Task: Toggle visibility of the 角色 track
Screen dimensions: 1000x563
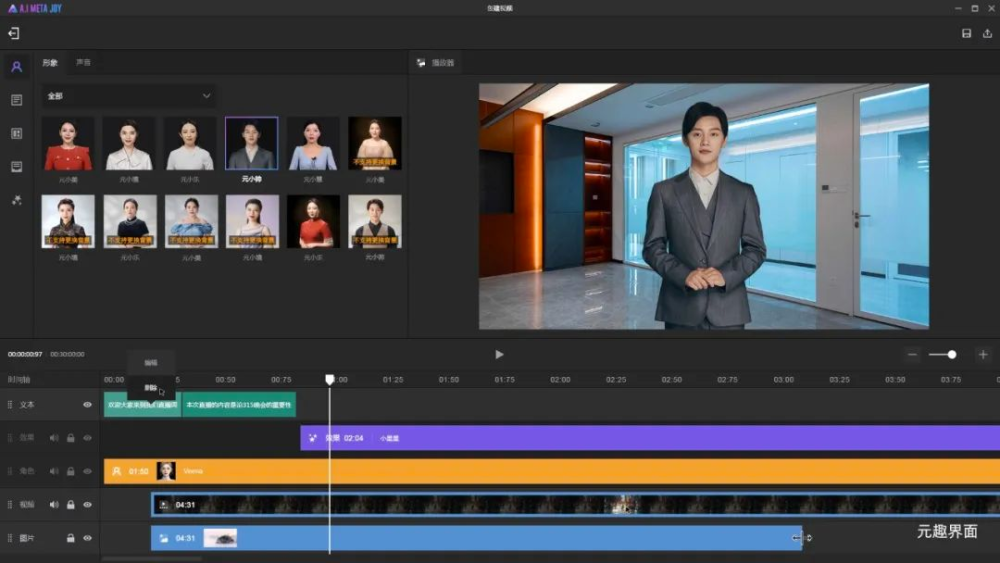Action: [87, 471]
